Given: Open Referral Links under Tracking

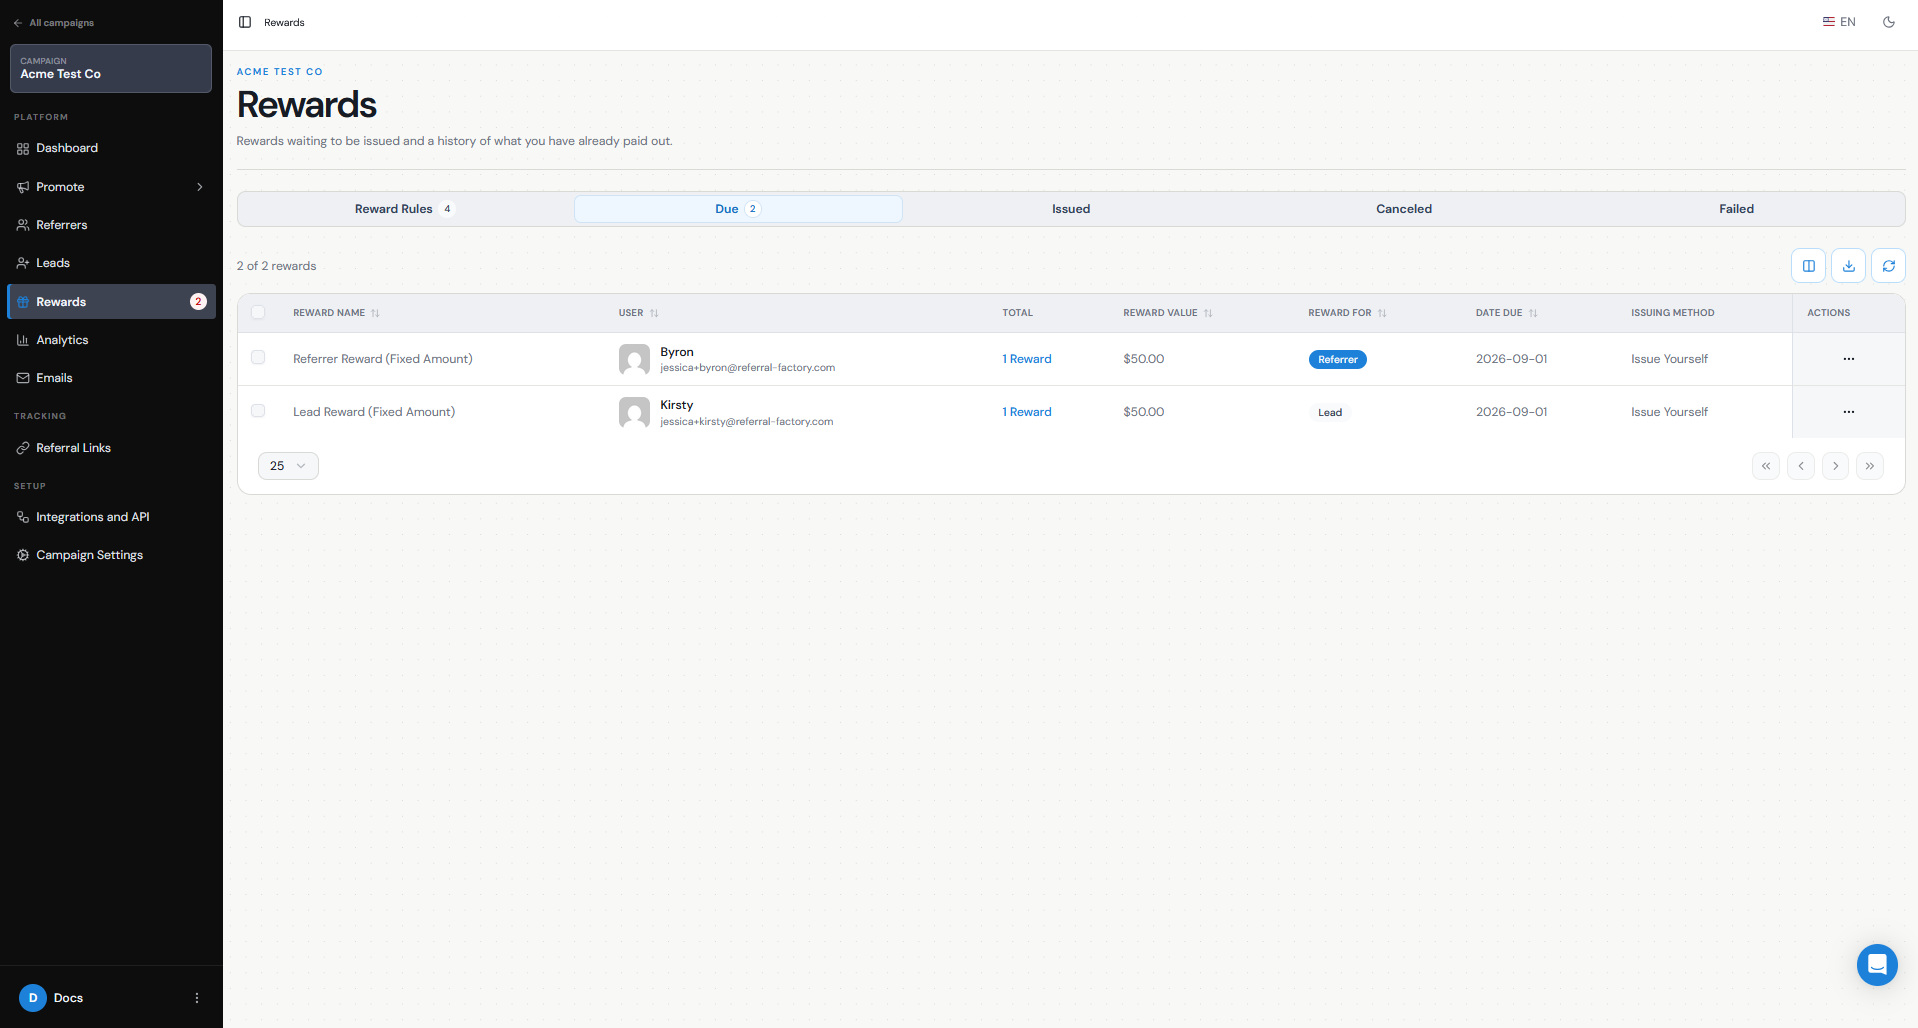Looking at the screenshot, I should pyautogui.click(x=111, y=448).
